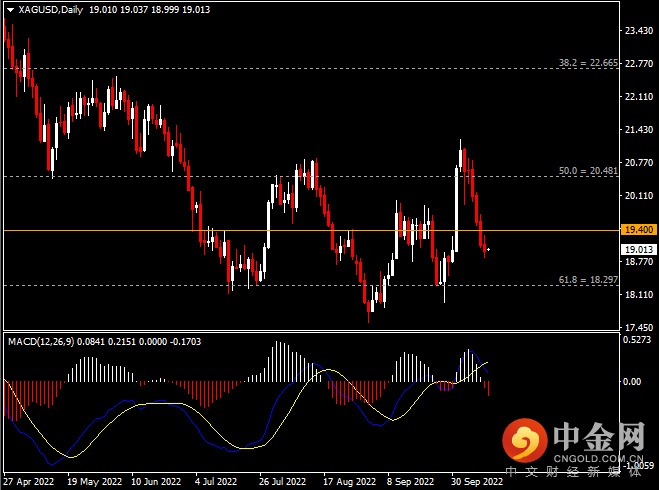This screenshot has height=490, width=659.
Task: Click the 22.110 price axis value
Action: tap(639, 97)
